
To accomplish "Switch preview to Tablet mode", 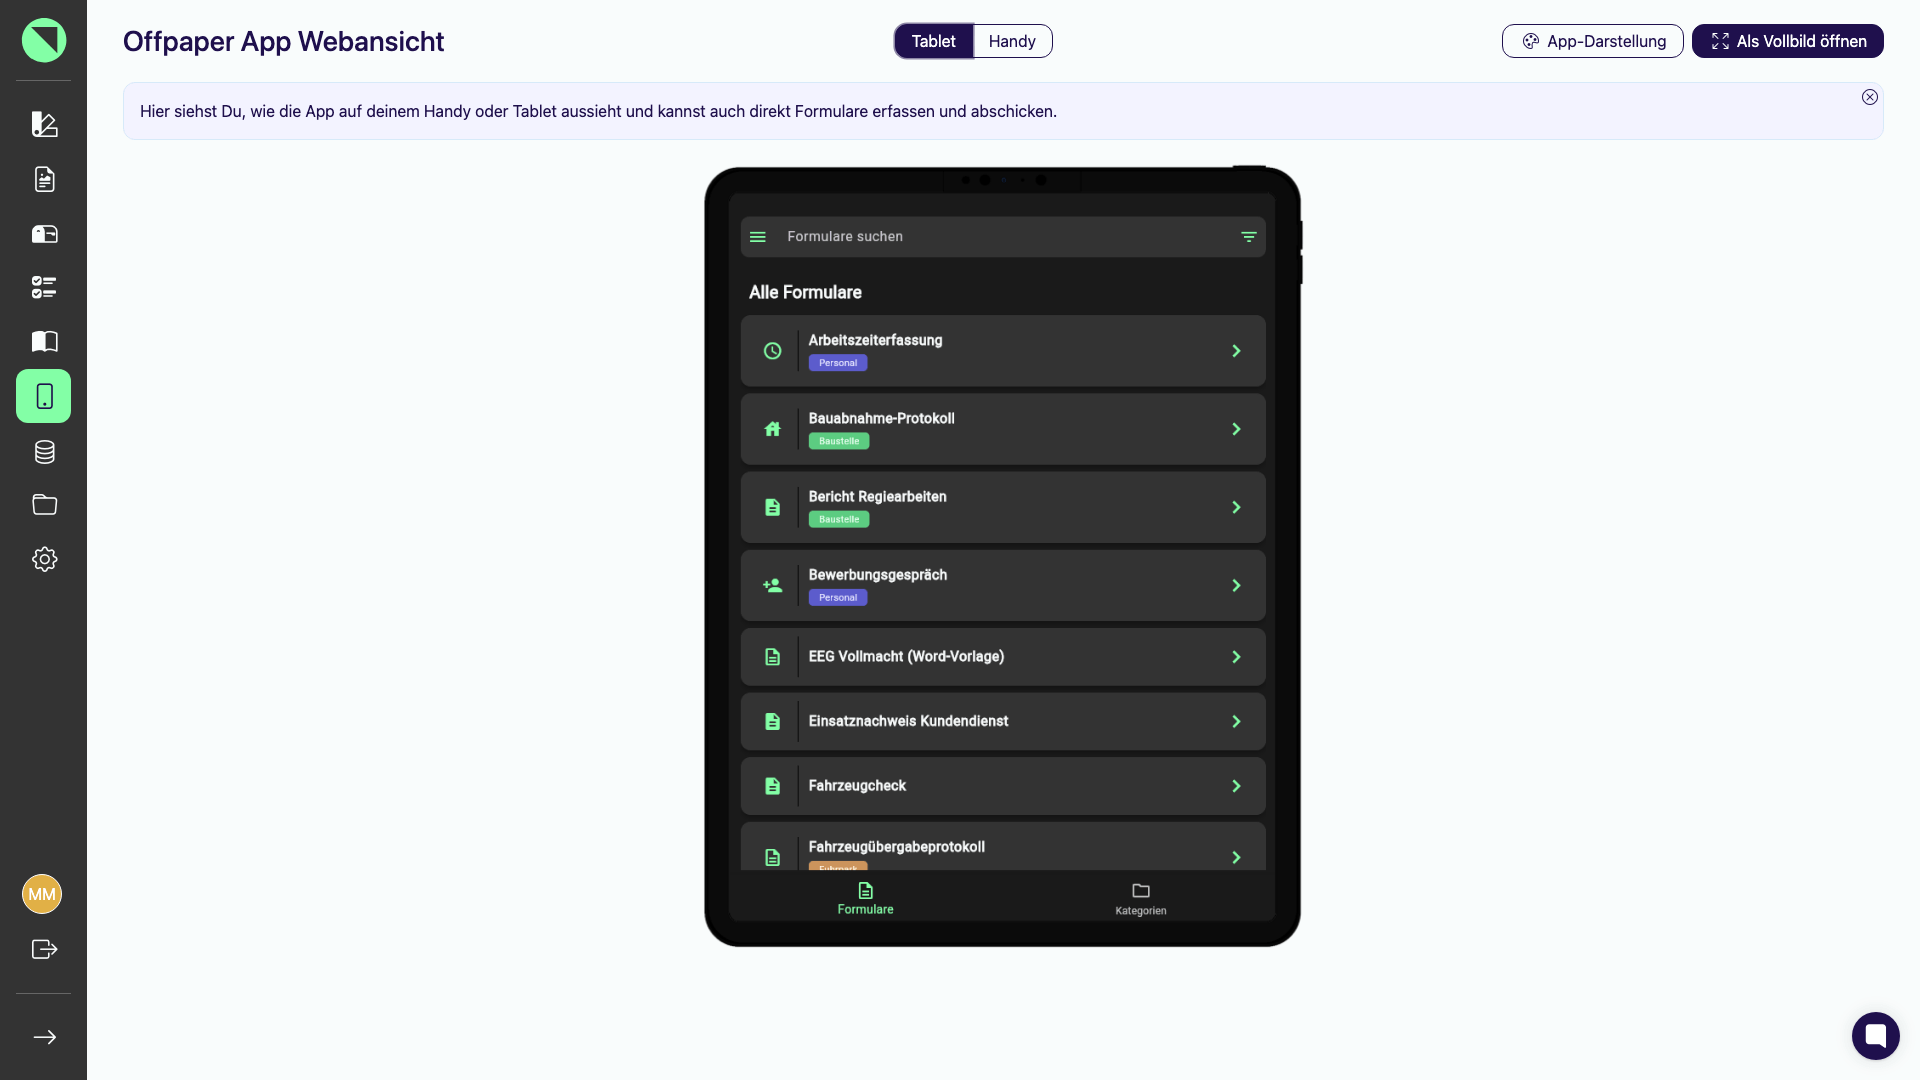I will [933, 41].
